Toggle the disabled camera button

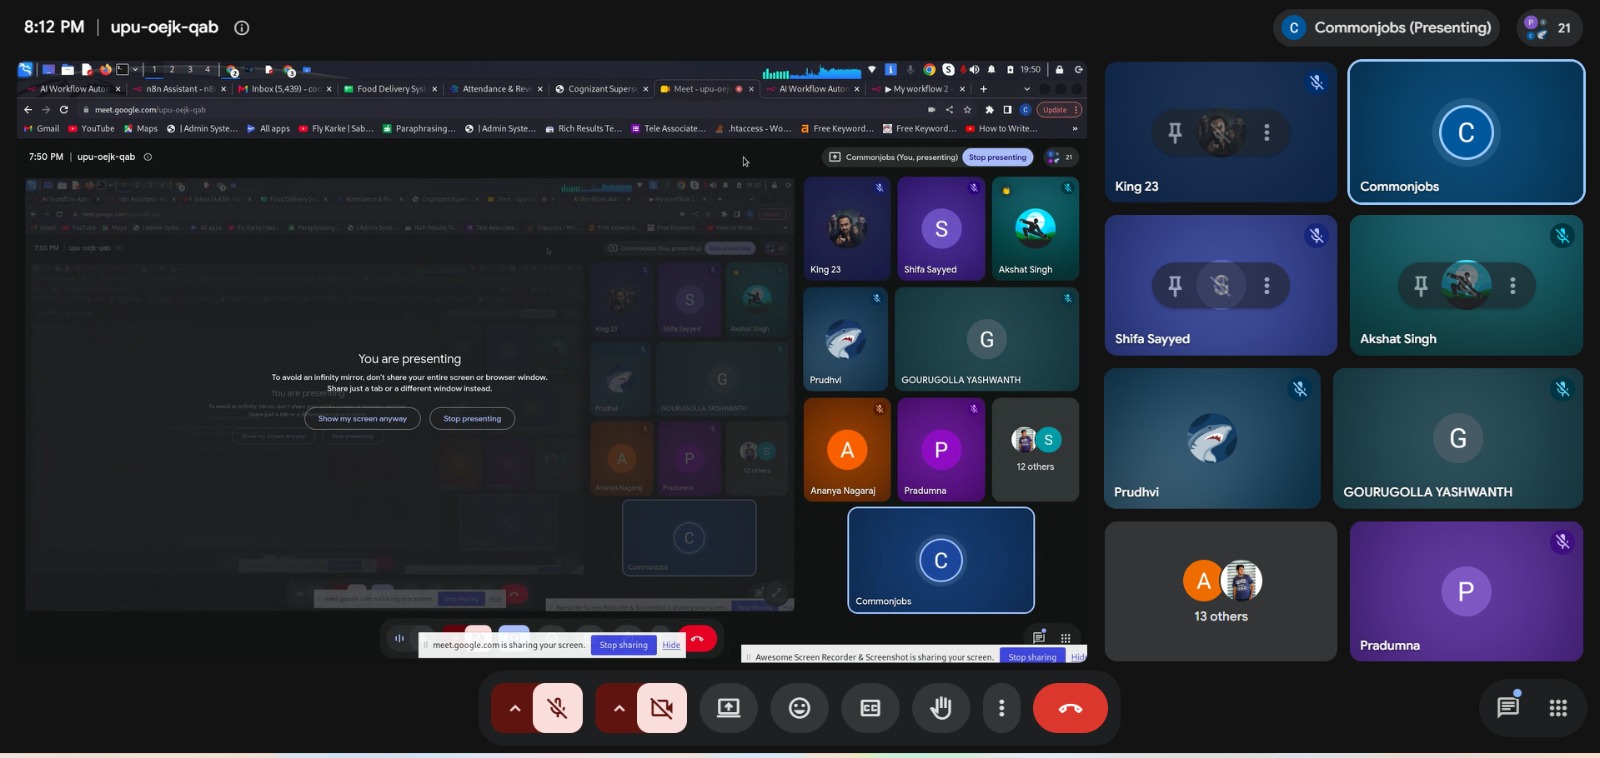pyautogui.click(x=662, y=708)
